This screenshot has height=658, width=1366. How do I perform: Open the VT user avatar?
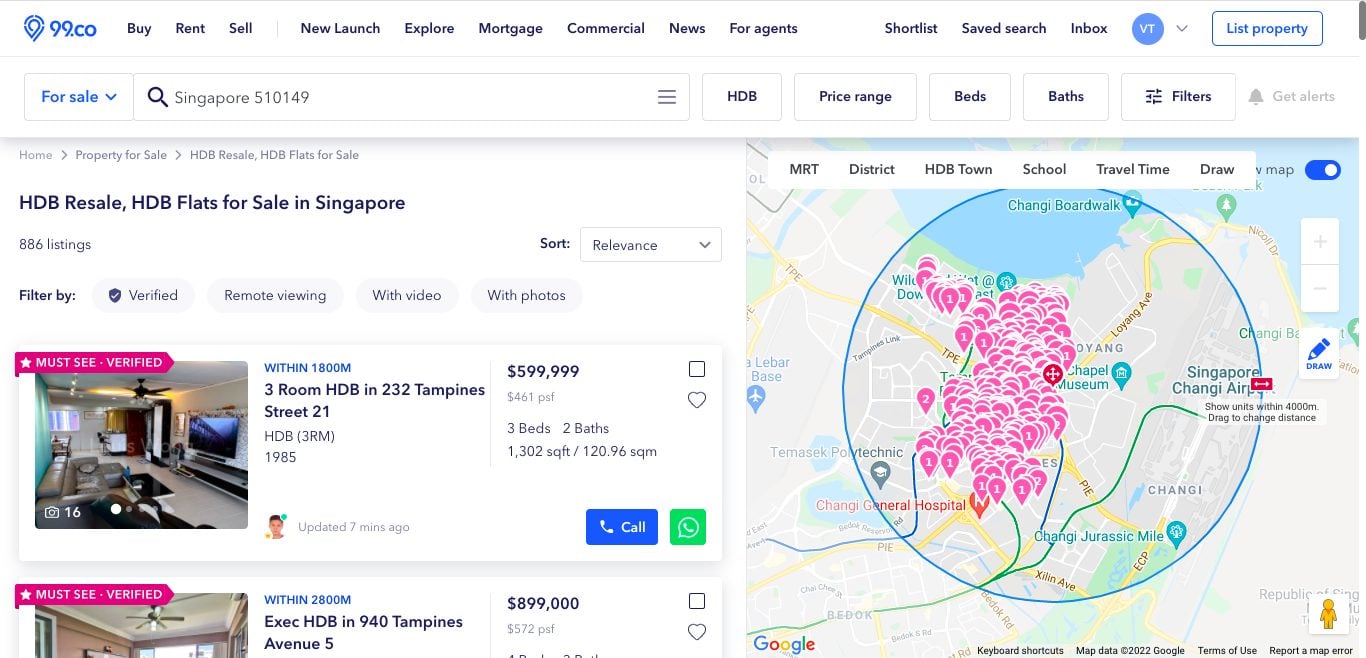click(x=1147, y=28)
